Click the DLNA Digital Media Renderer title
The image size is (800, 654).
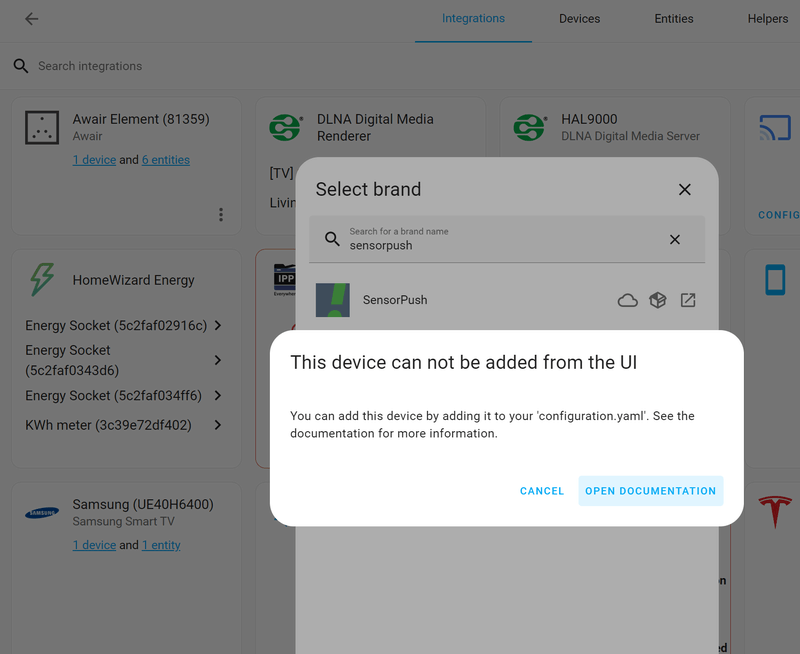tap(375, 128)
